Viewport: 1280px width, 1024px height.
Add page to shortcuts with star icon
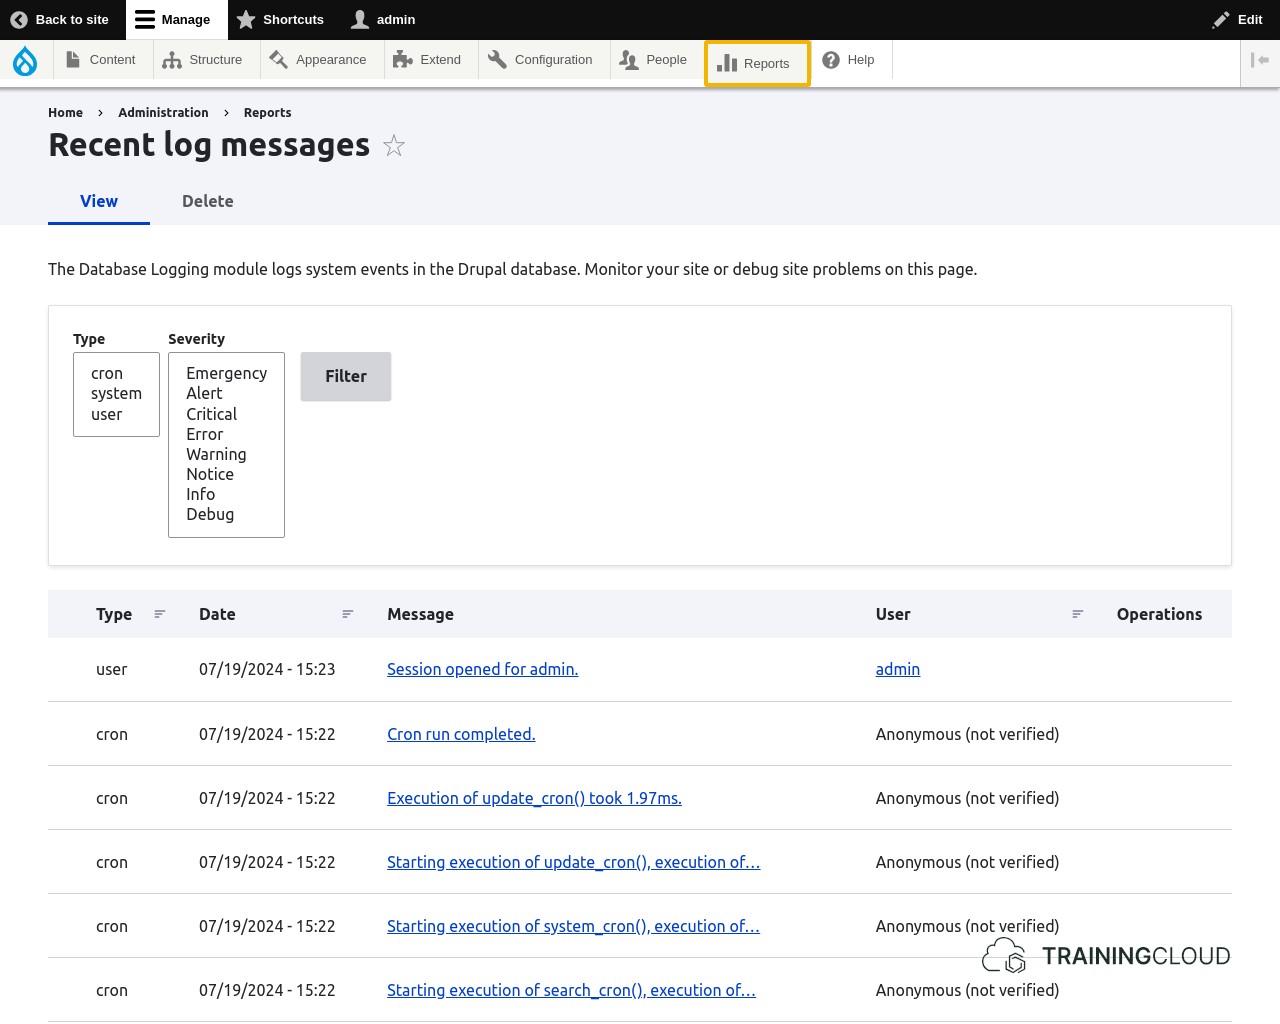point(394,146)
